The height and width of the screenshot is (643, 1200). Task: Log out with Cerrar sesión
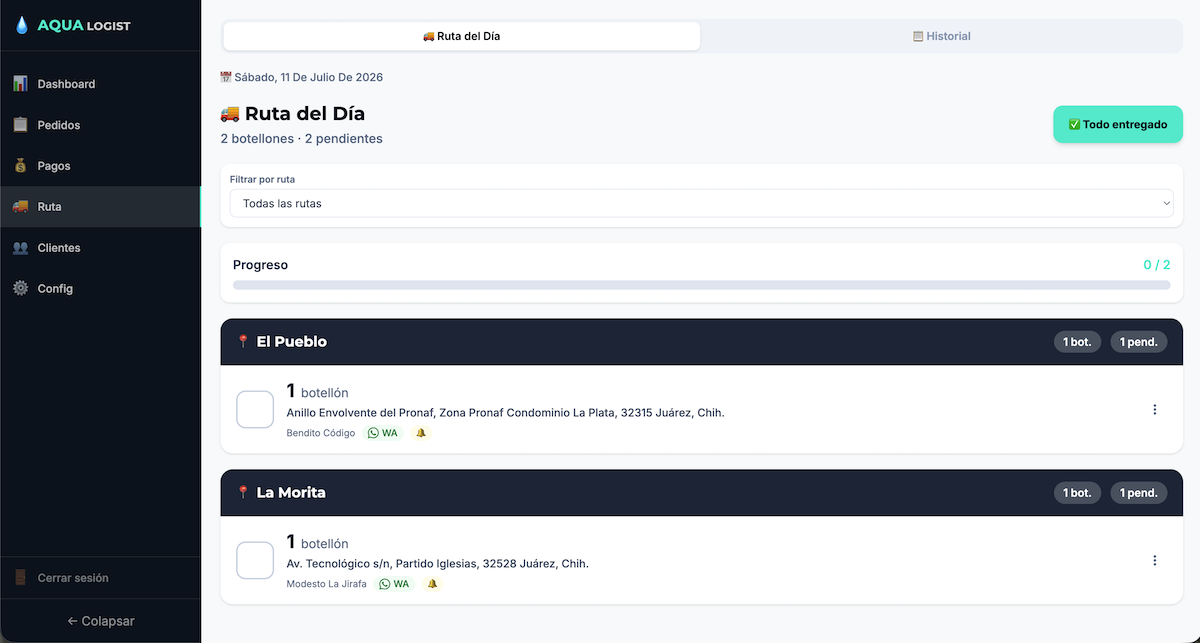pos(100,578)
